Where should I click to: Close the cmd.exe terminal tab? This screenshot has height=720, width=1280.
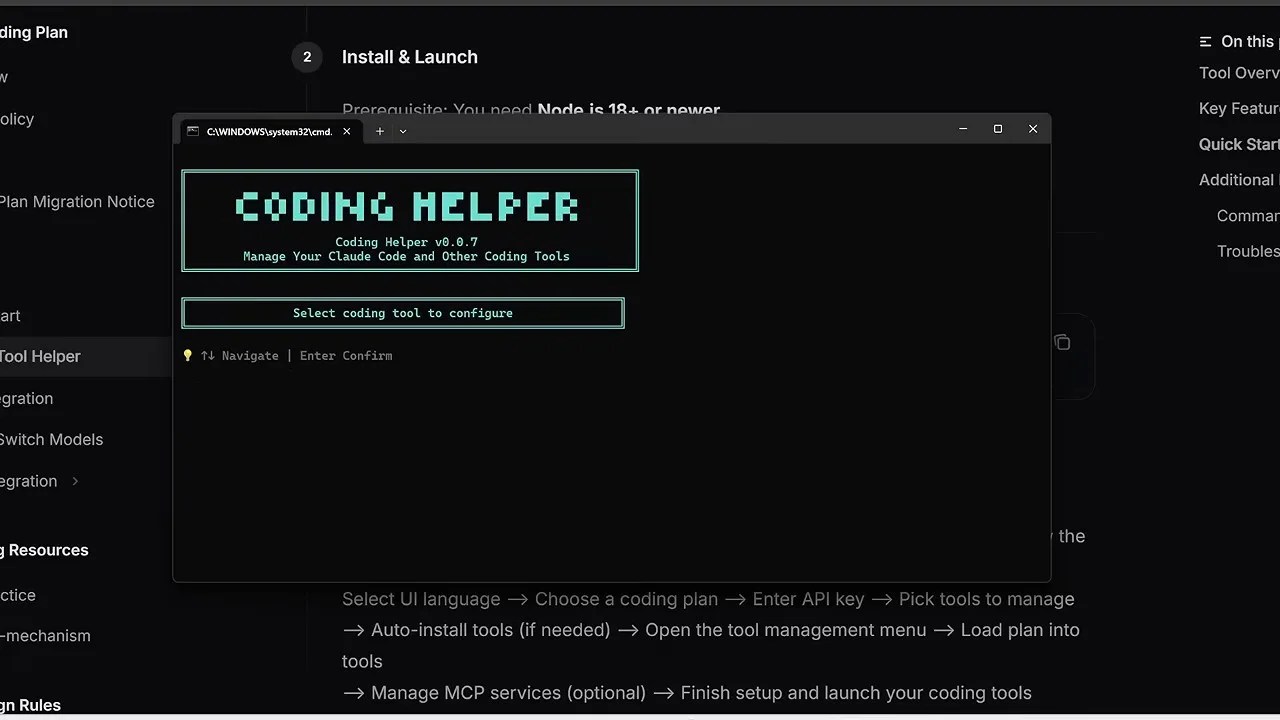coord(347,131)
